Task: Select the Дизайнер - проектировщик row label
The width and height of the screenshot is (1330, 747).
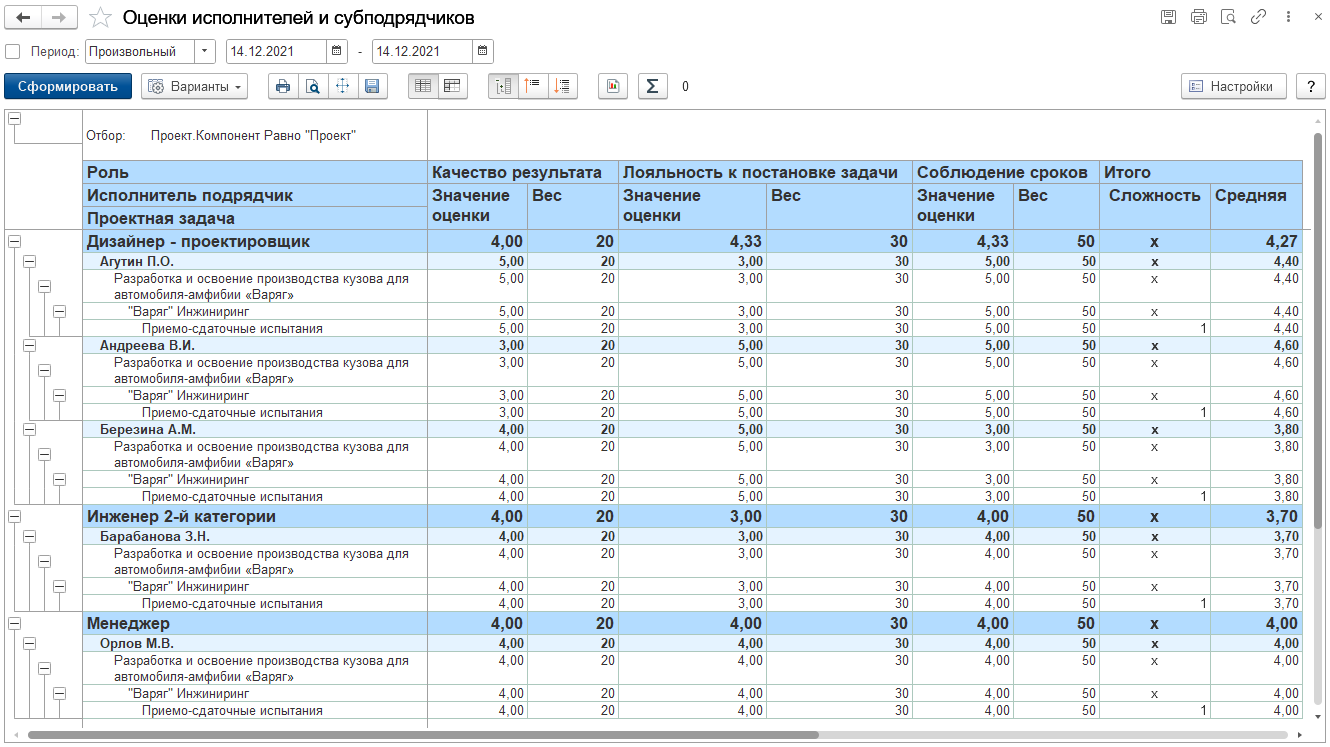Action: pyautogui.click(x=198, y=241)
